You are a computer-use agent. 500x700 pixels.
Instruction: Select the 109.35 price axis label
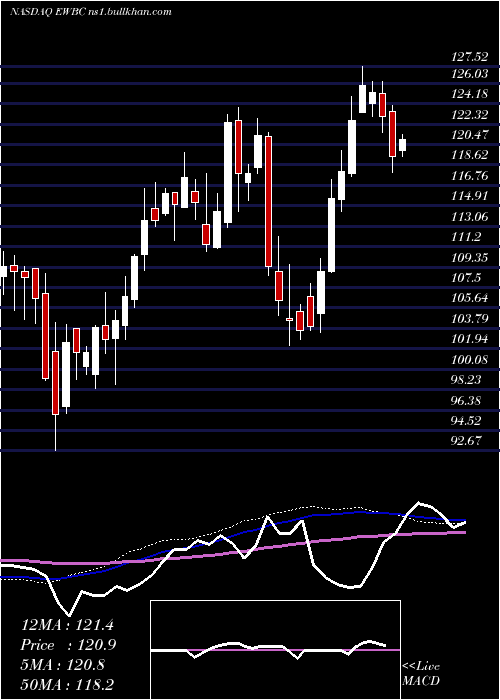[x=469, y=257]
